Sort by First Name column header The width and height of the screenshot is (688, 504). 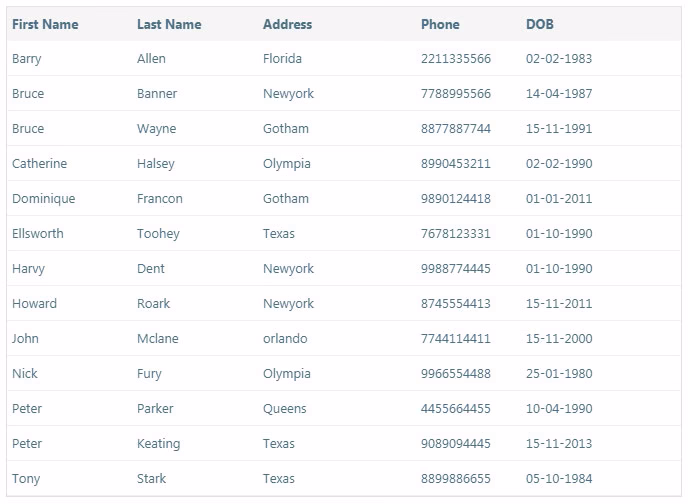coord(45,24)
